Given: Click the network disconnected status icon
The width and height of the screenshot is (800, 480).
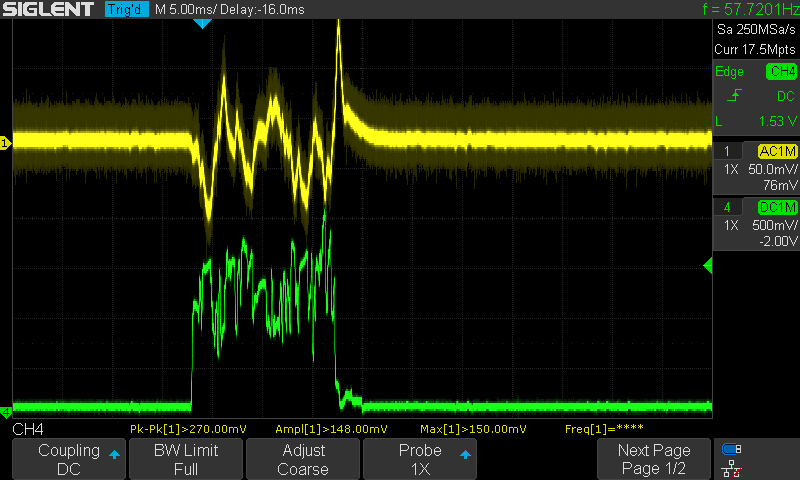Looking at the screenshot, I should point(732,469).
